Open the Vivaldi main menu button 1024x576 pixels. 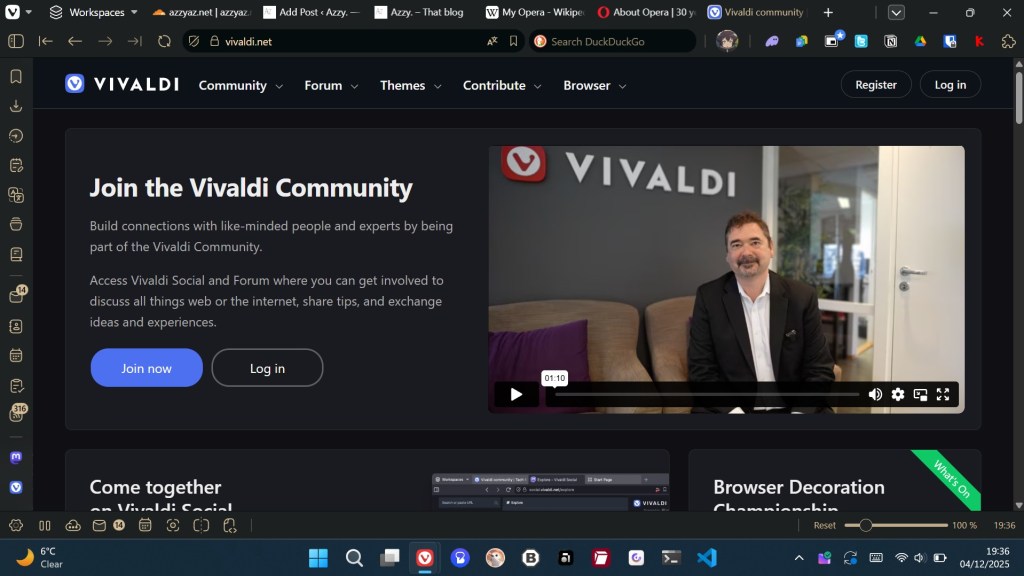click(x=18, y=12)
